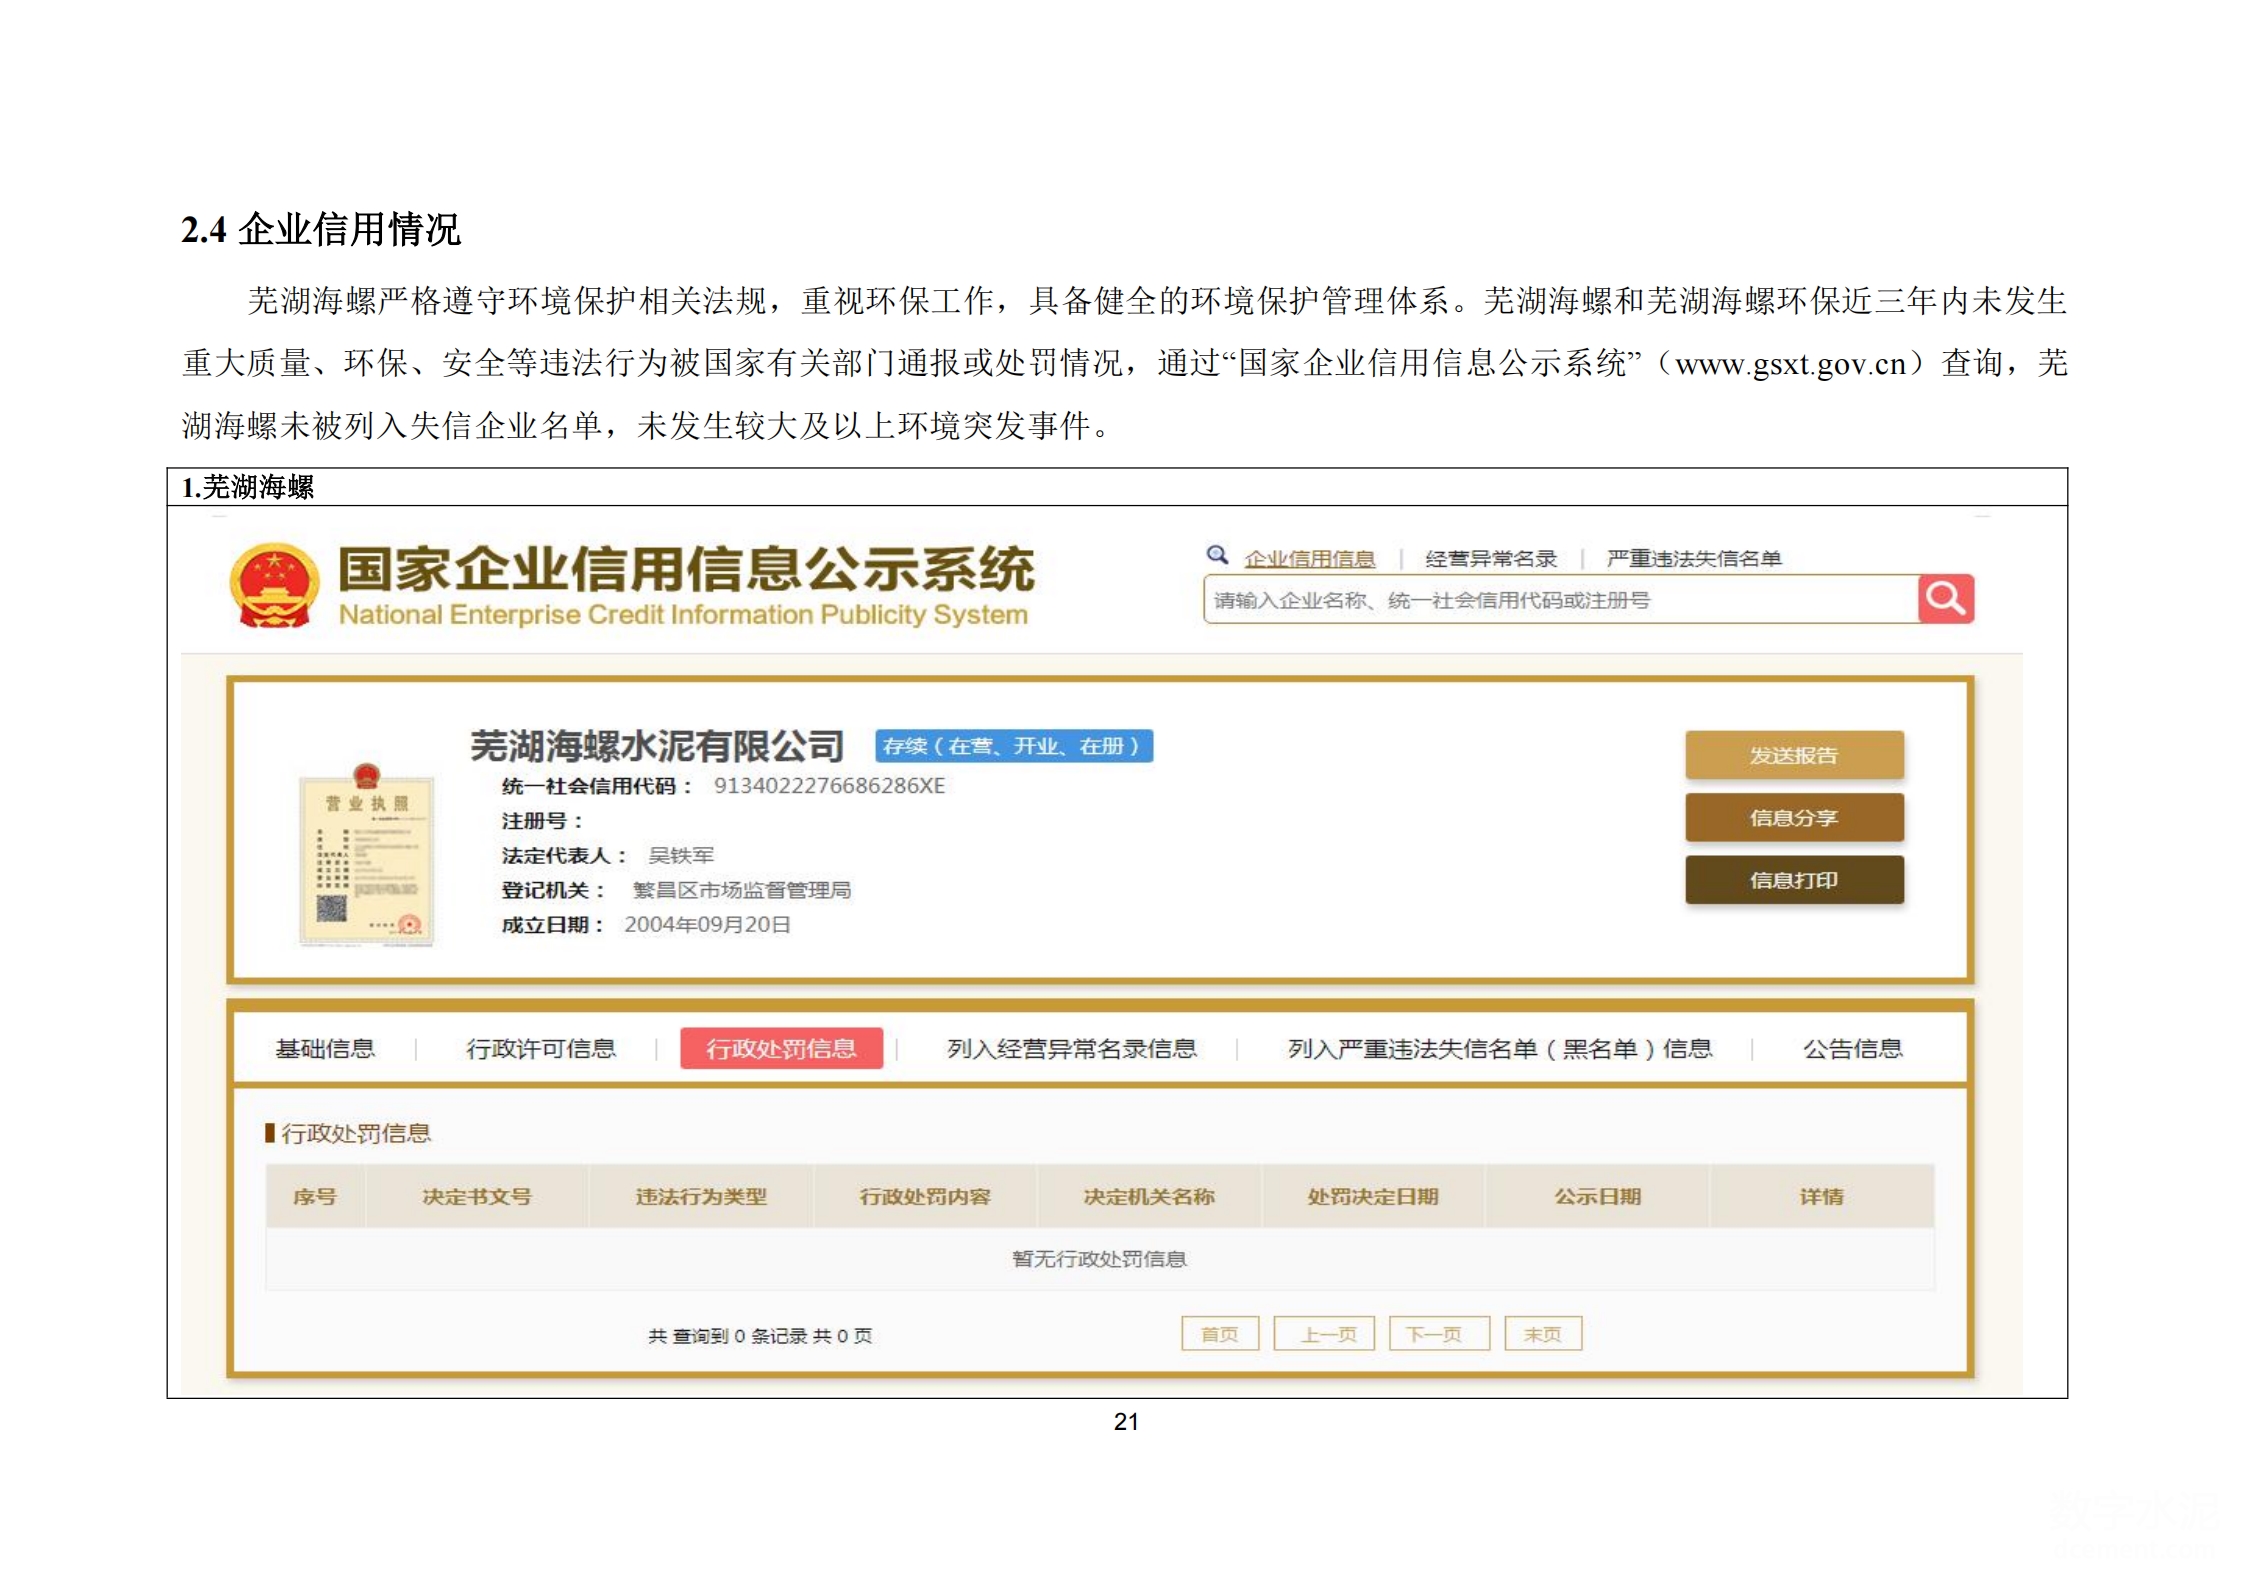This screenshot has width=2245, height=1587.
Task: Open the business license thumbnail image
Action: pos(367,856)
